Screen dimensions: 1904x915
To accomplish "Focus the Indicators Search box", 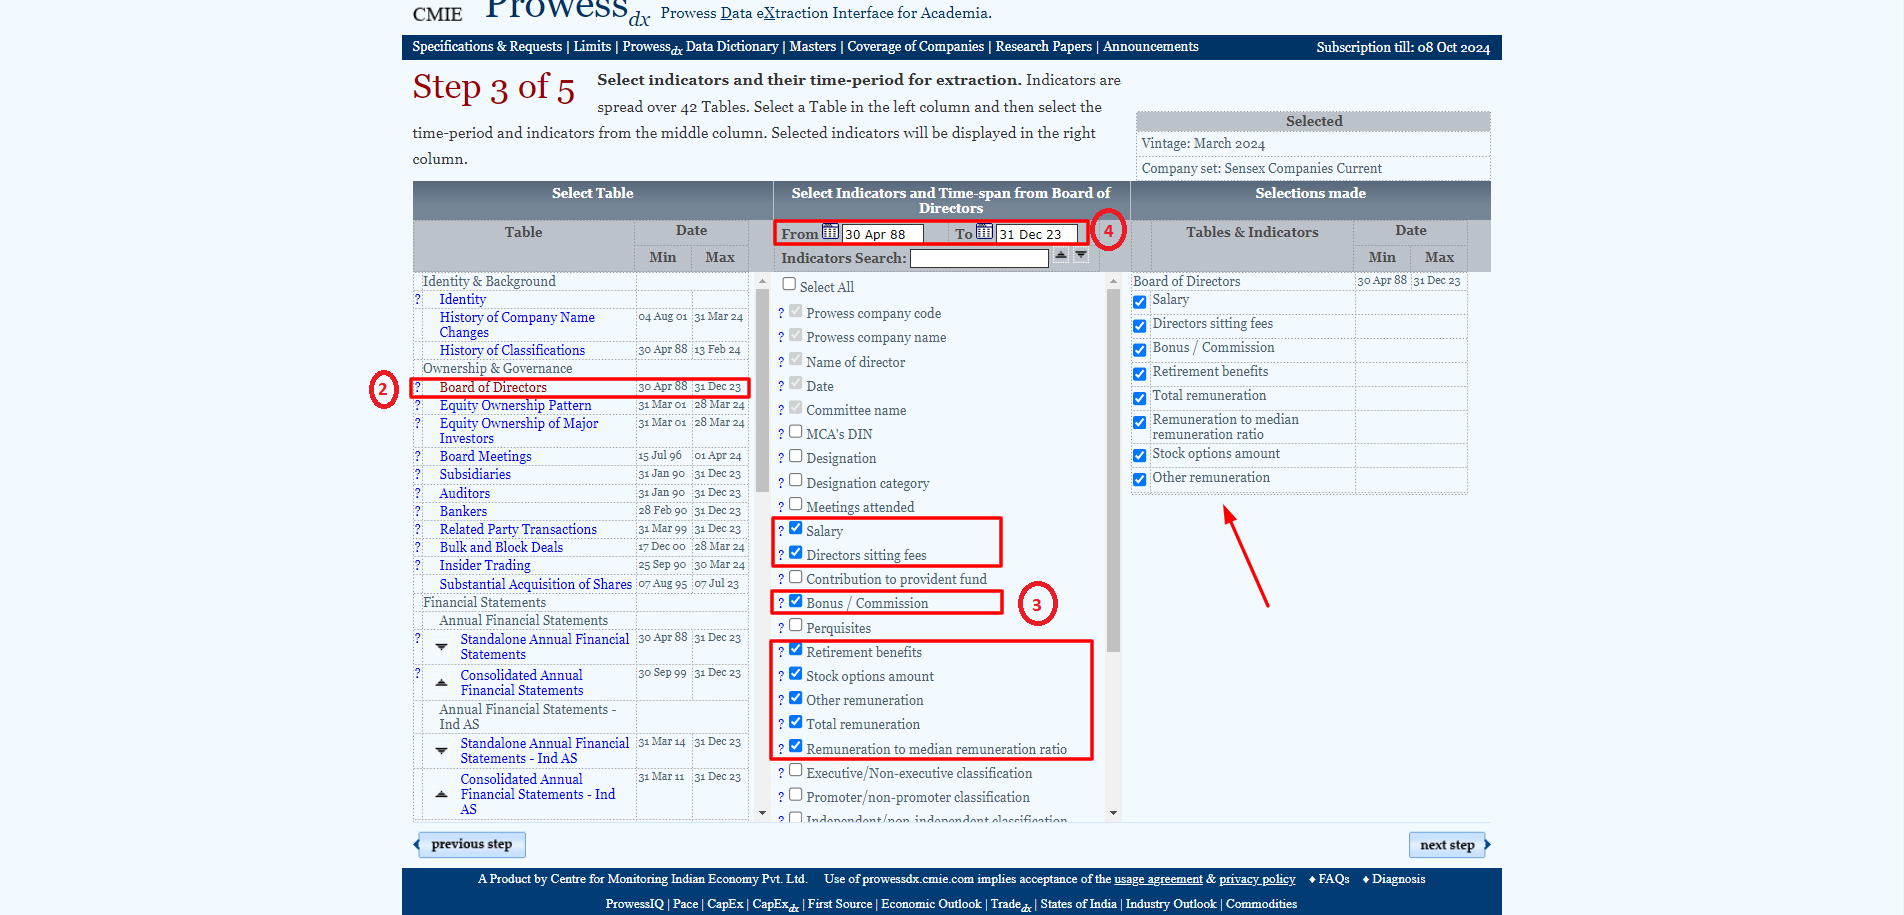I will 979,259.
